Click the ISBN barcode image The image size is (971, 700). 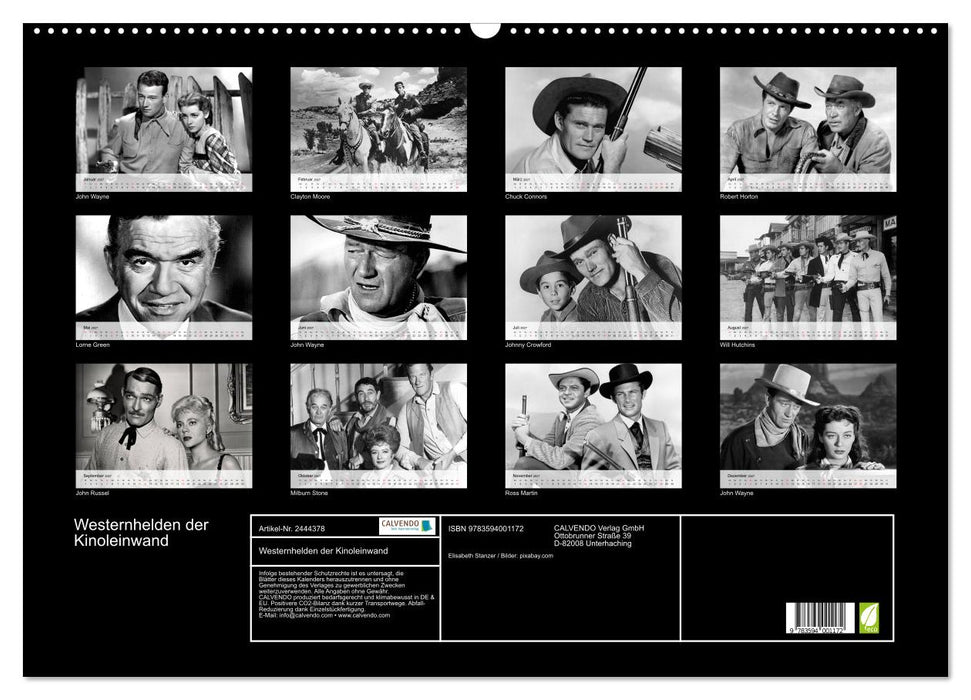[x=821, y=618]
